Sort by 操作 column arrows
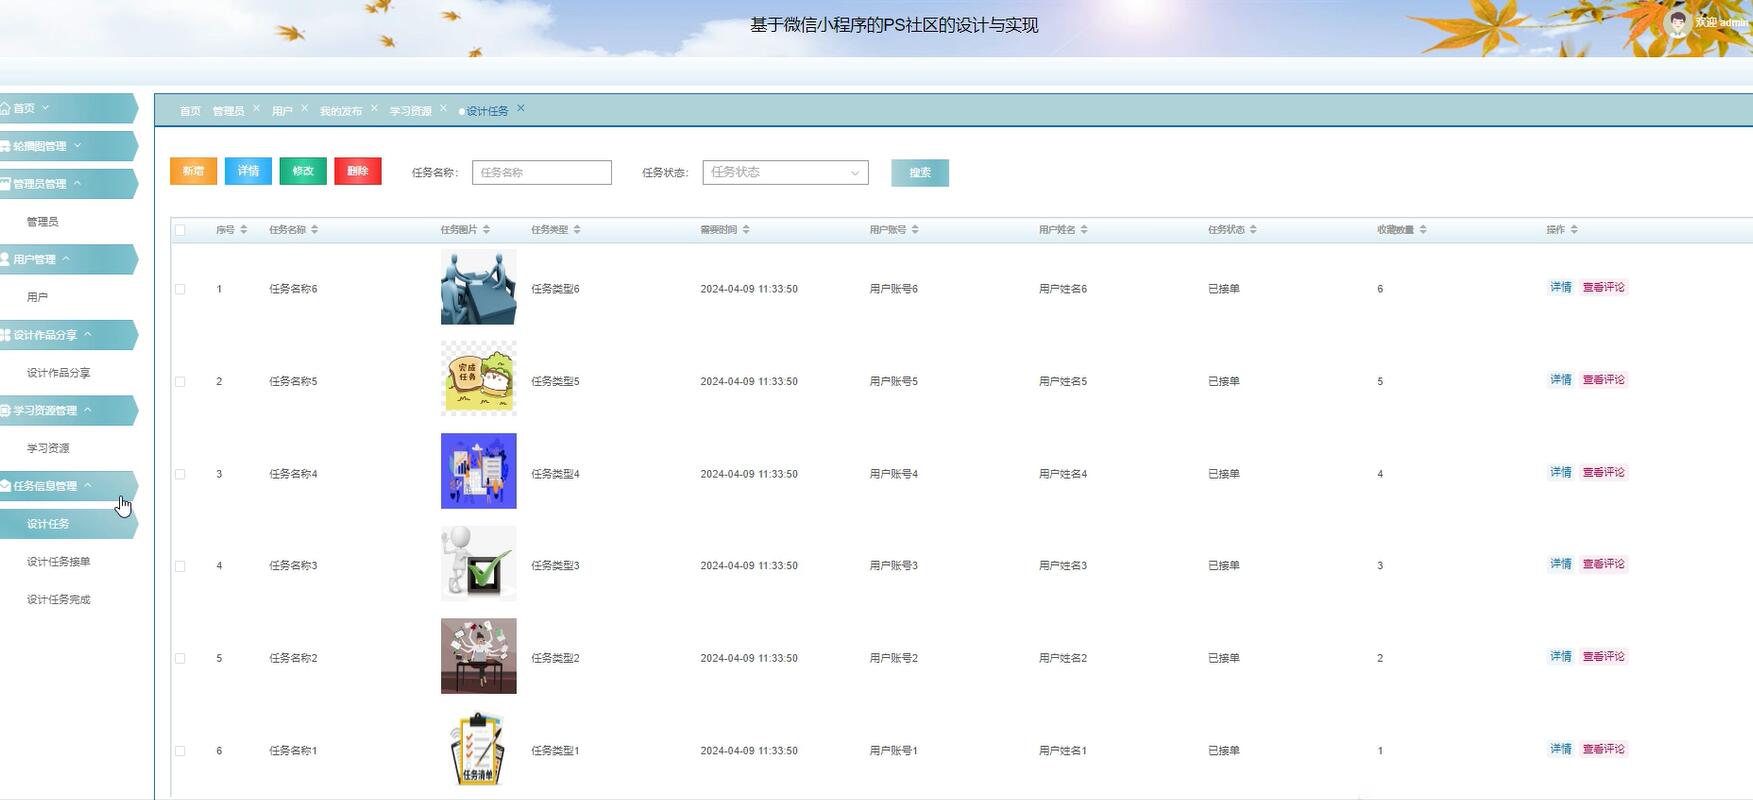Viewport: 1753px width, 800px height. [1574, 230]
